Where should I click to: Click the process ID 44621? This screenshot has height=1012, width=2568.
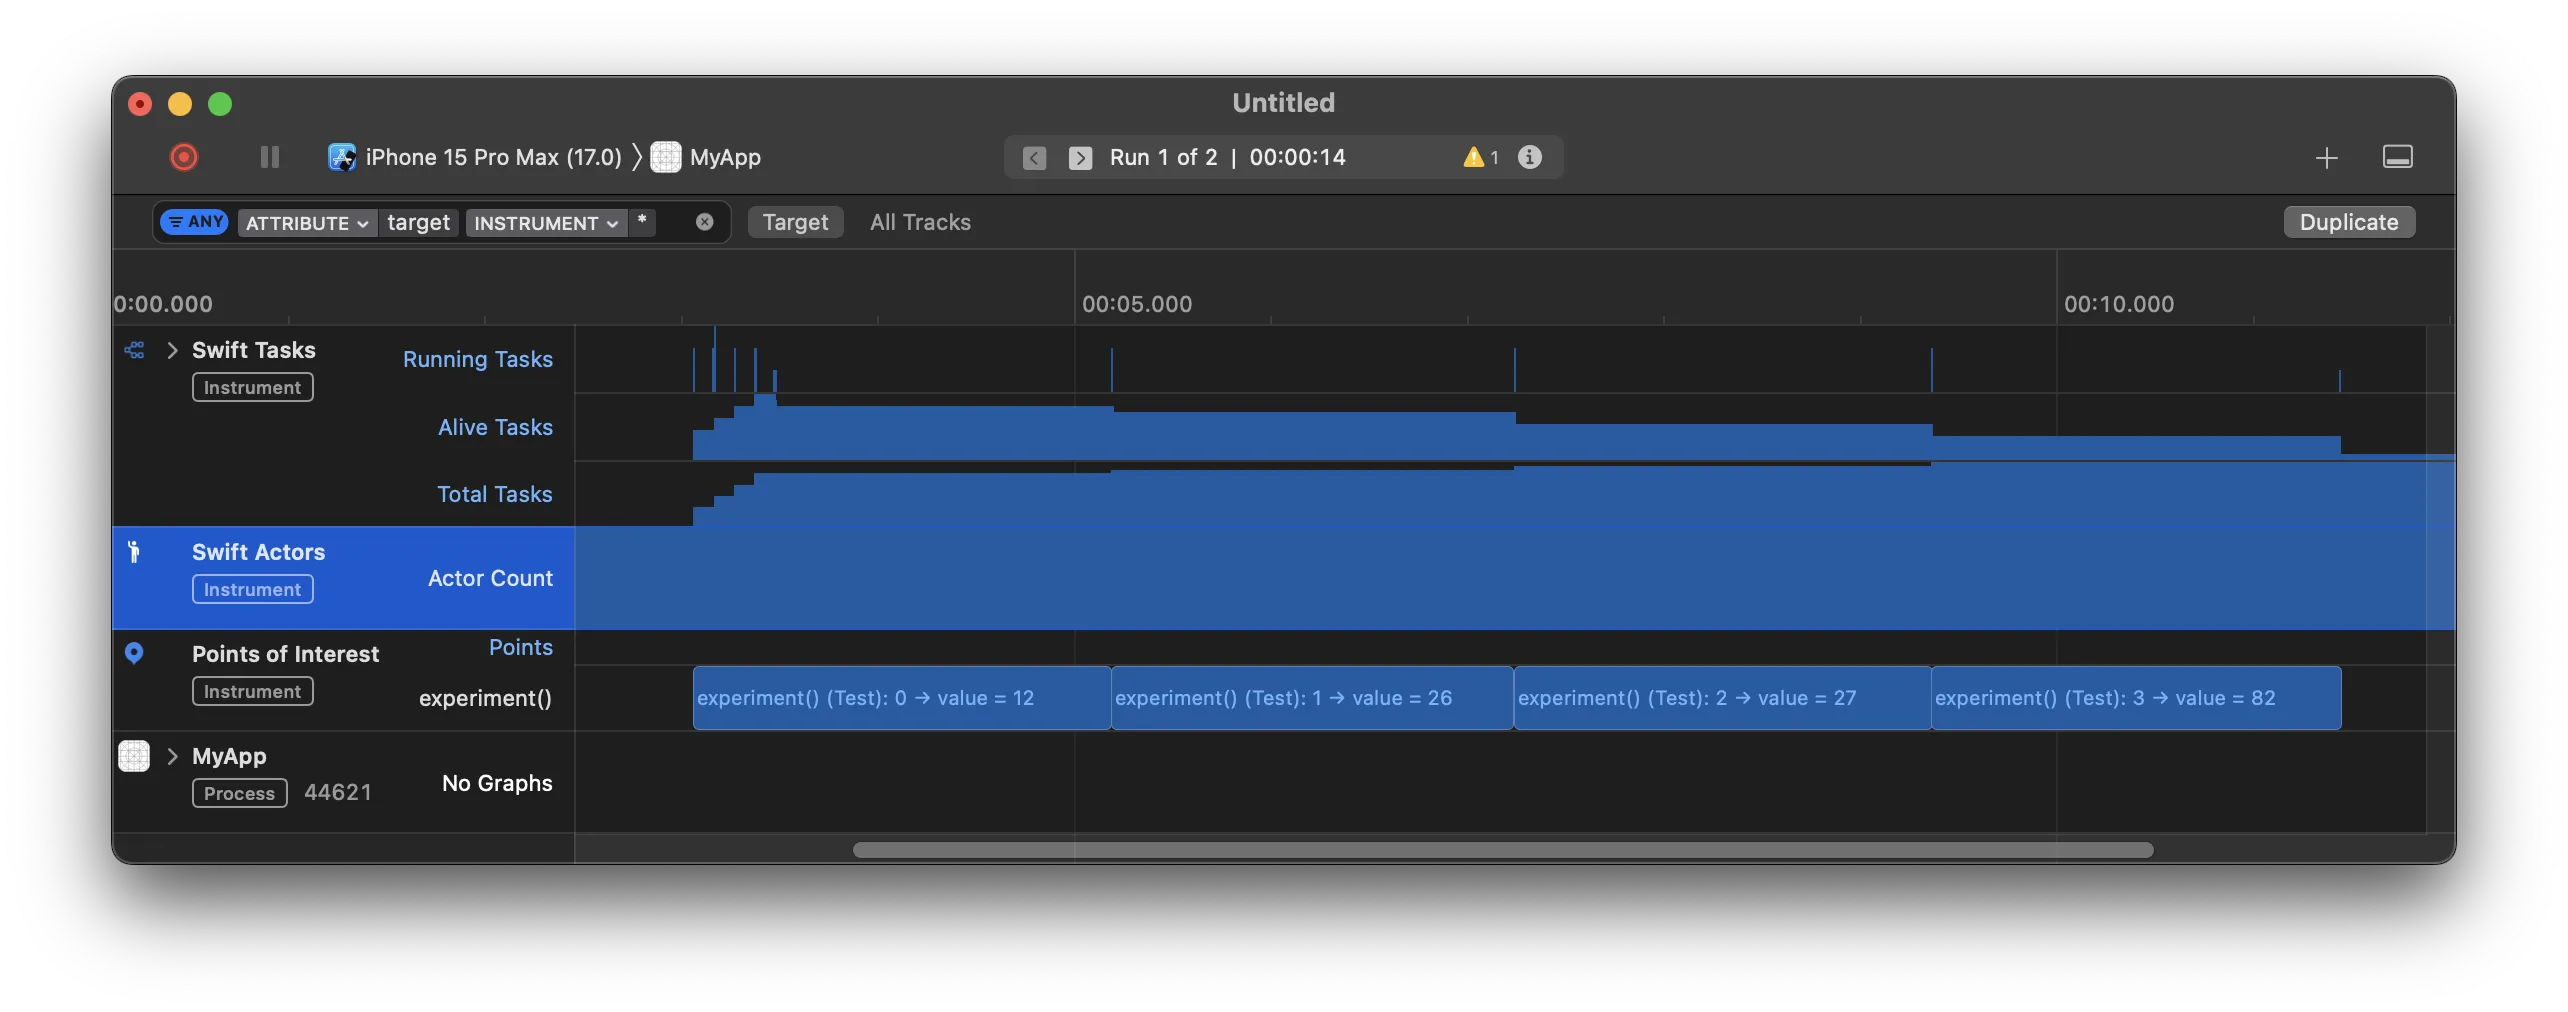[338, 792]
